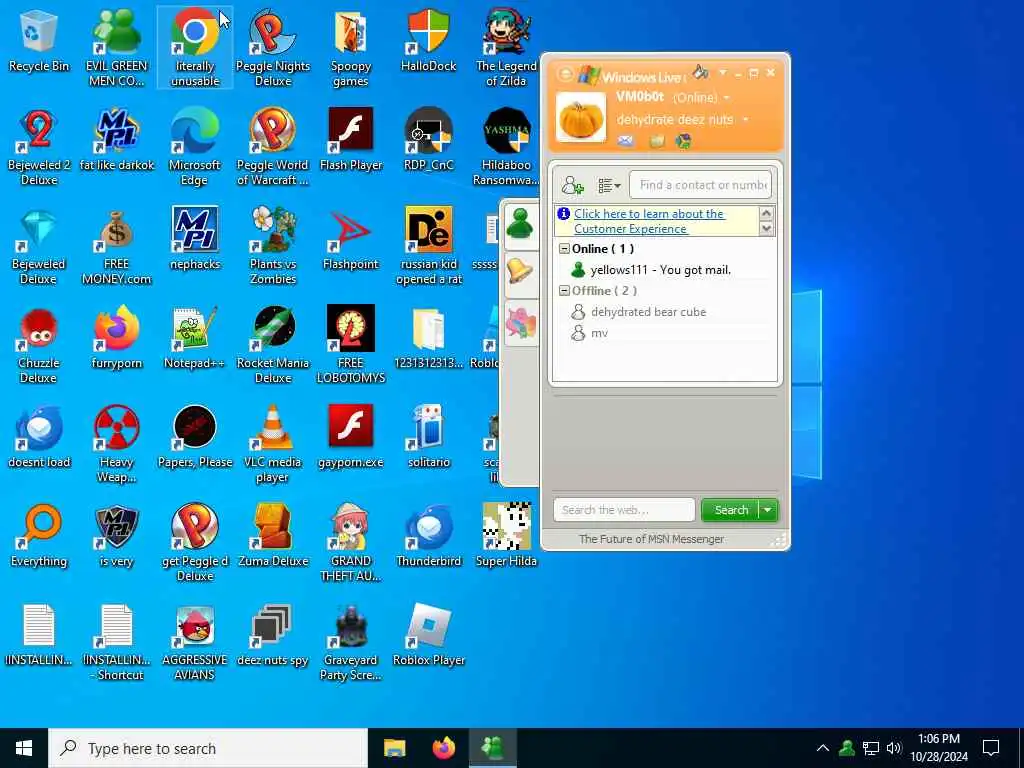Image resolution: width=1024 pixels, height=768 pixels.
Task: Select the bell alerts tab in Messenger sidebar
Action: [x=520, y=271]
